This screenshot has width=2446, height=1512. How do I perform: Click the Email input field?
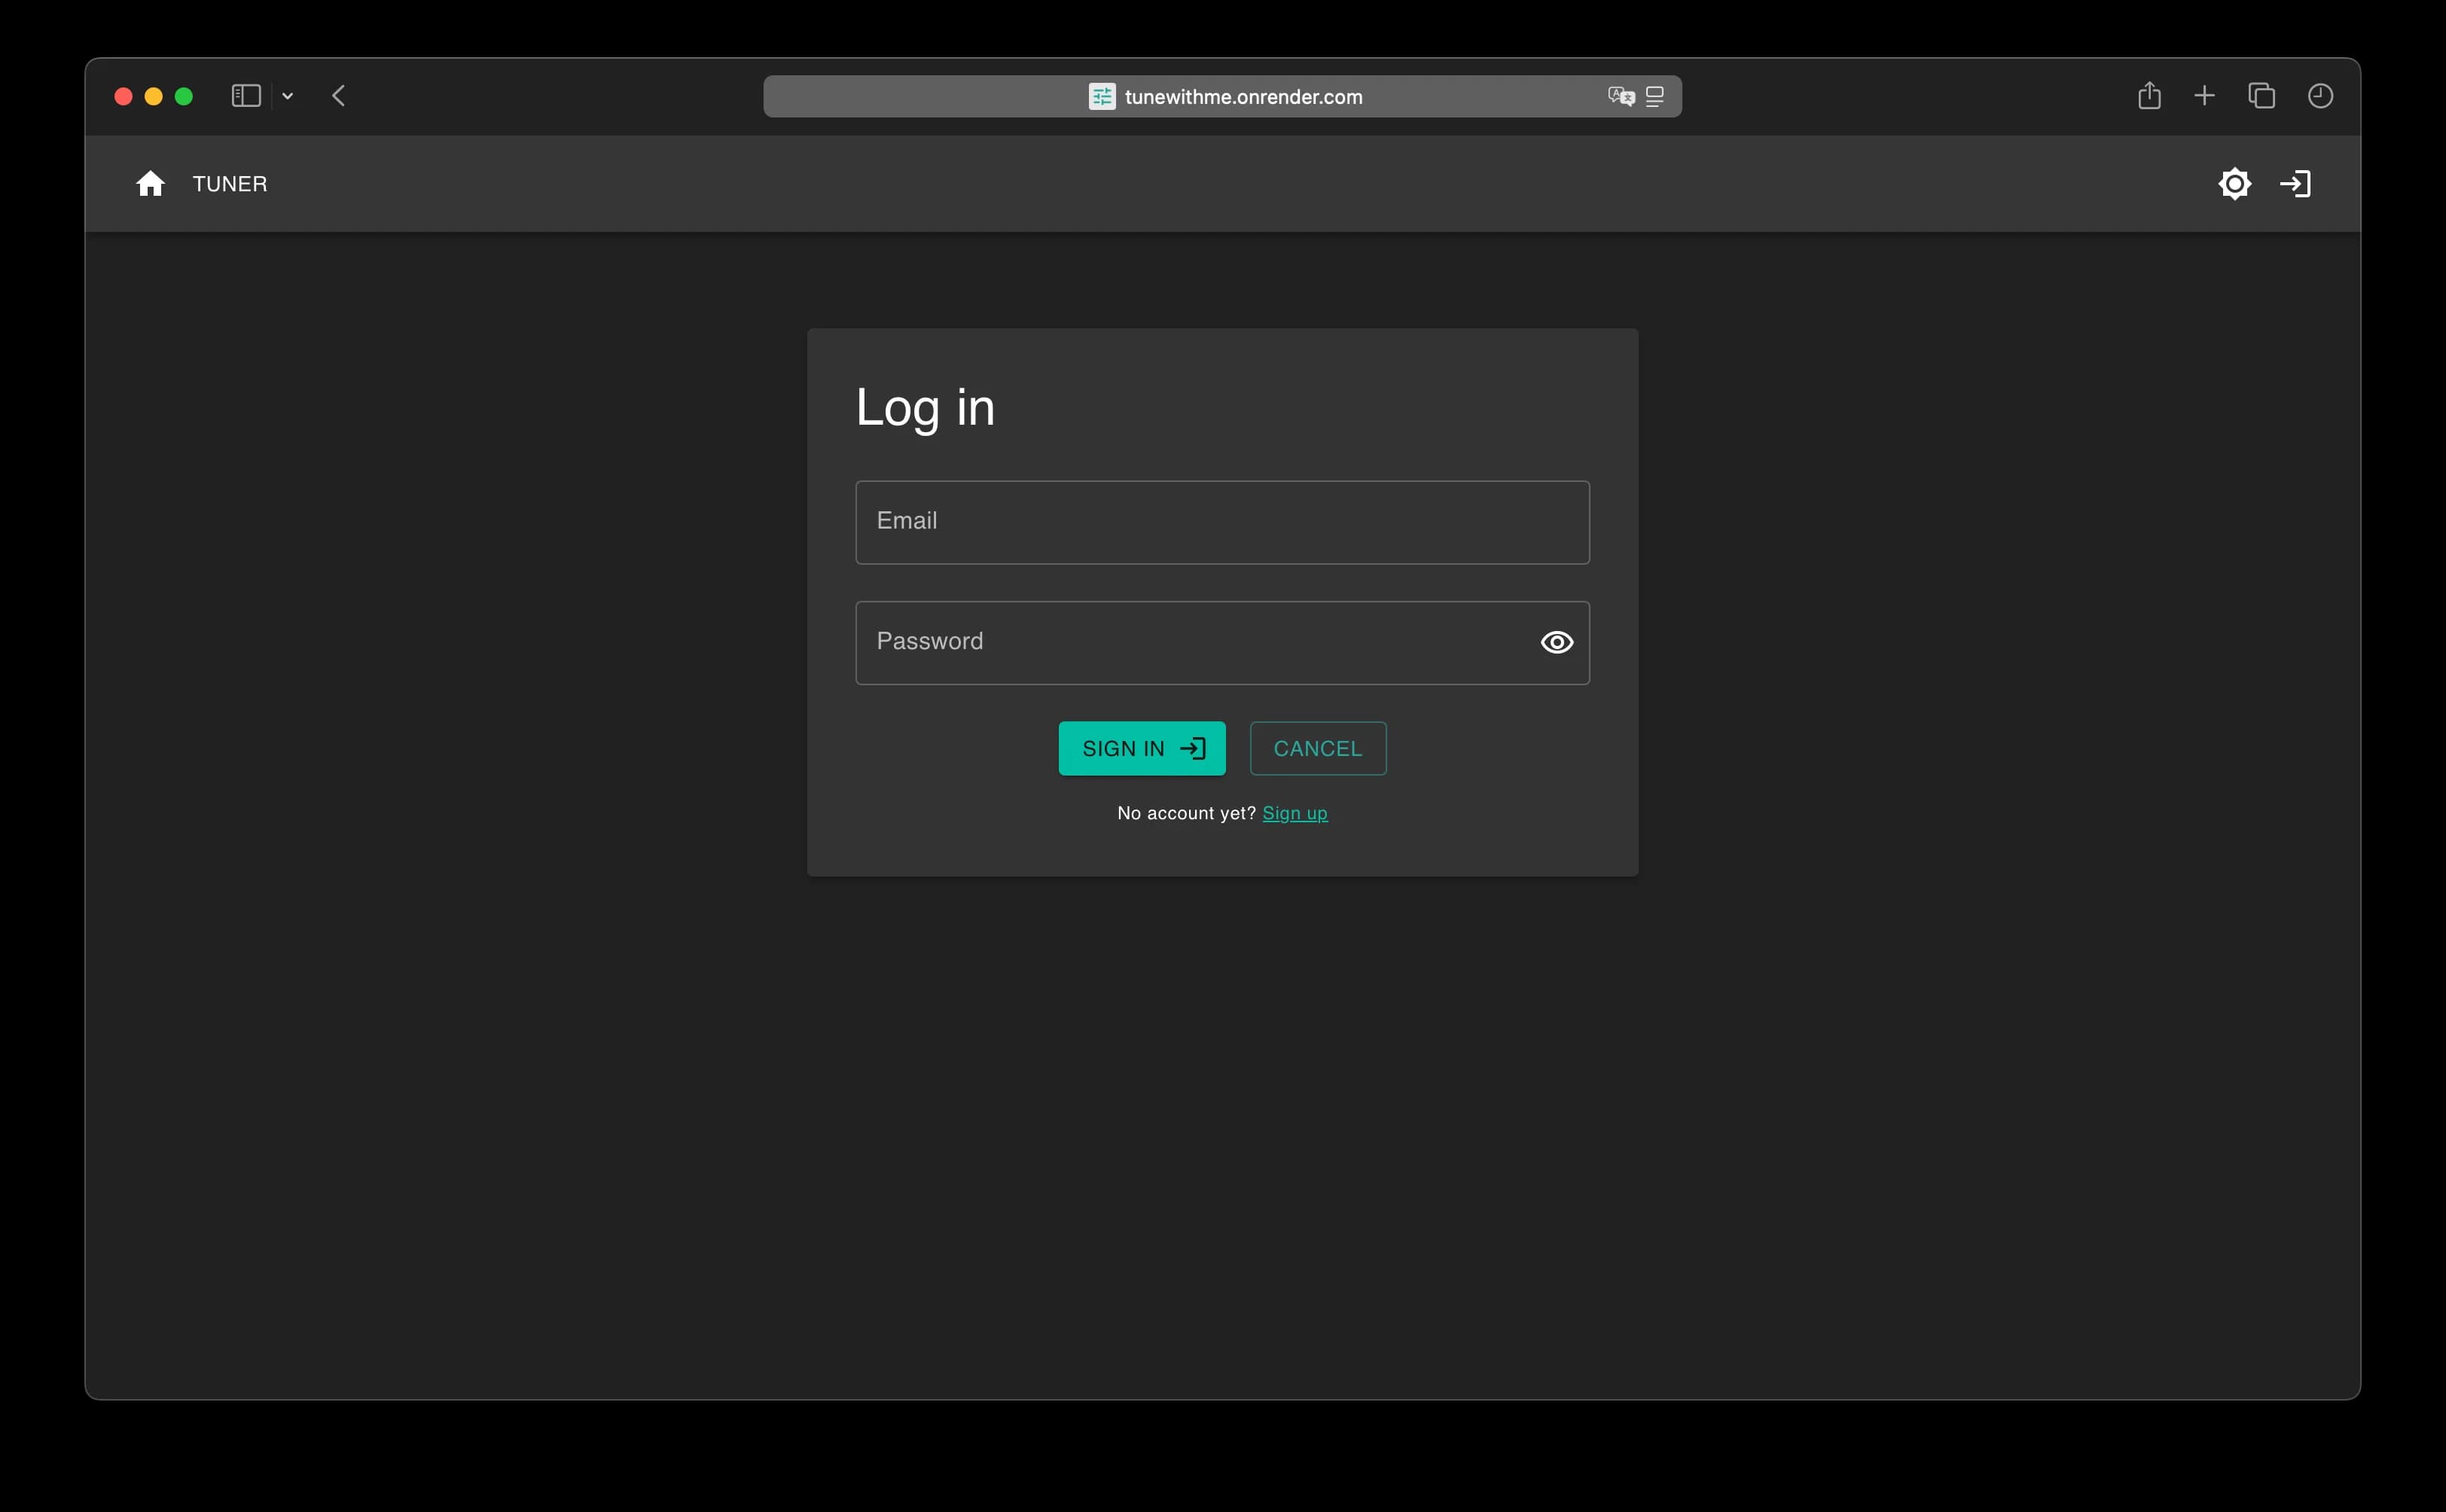coord(1221,521)
